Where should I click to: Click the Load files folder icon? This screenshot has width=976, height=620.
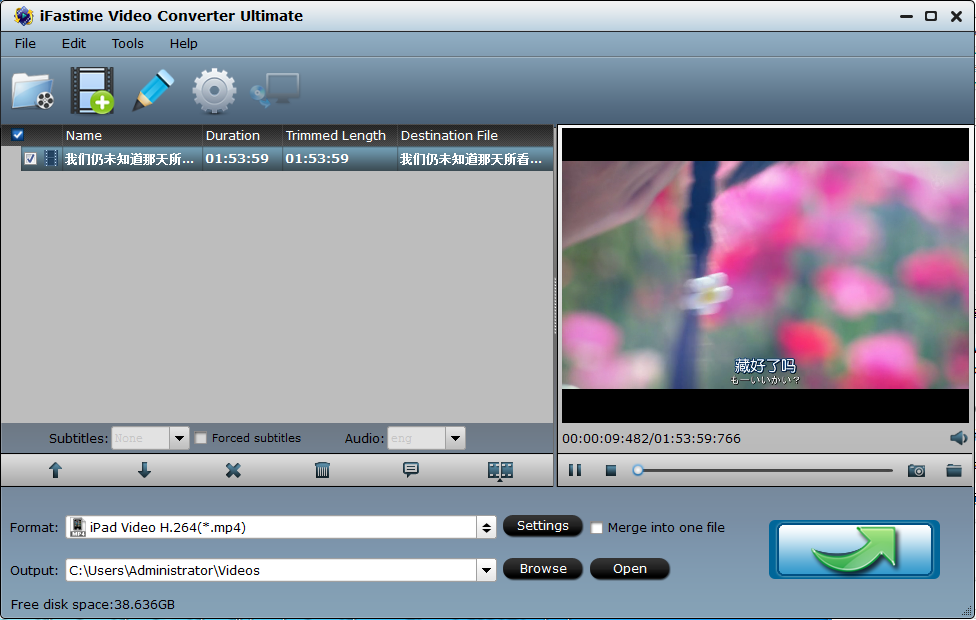tap(33, 91)
